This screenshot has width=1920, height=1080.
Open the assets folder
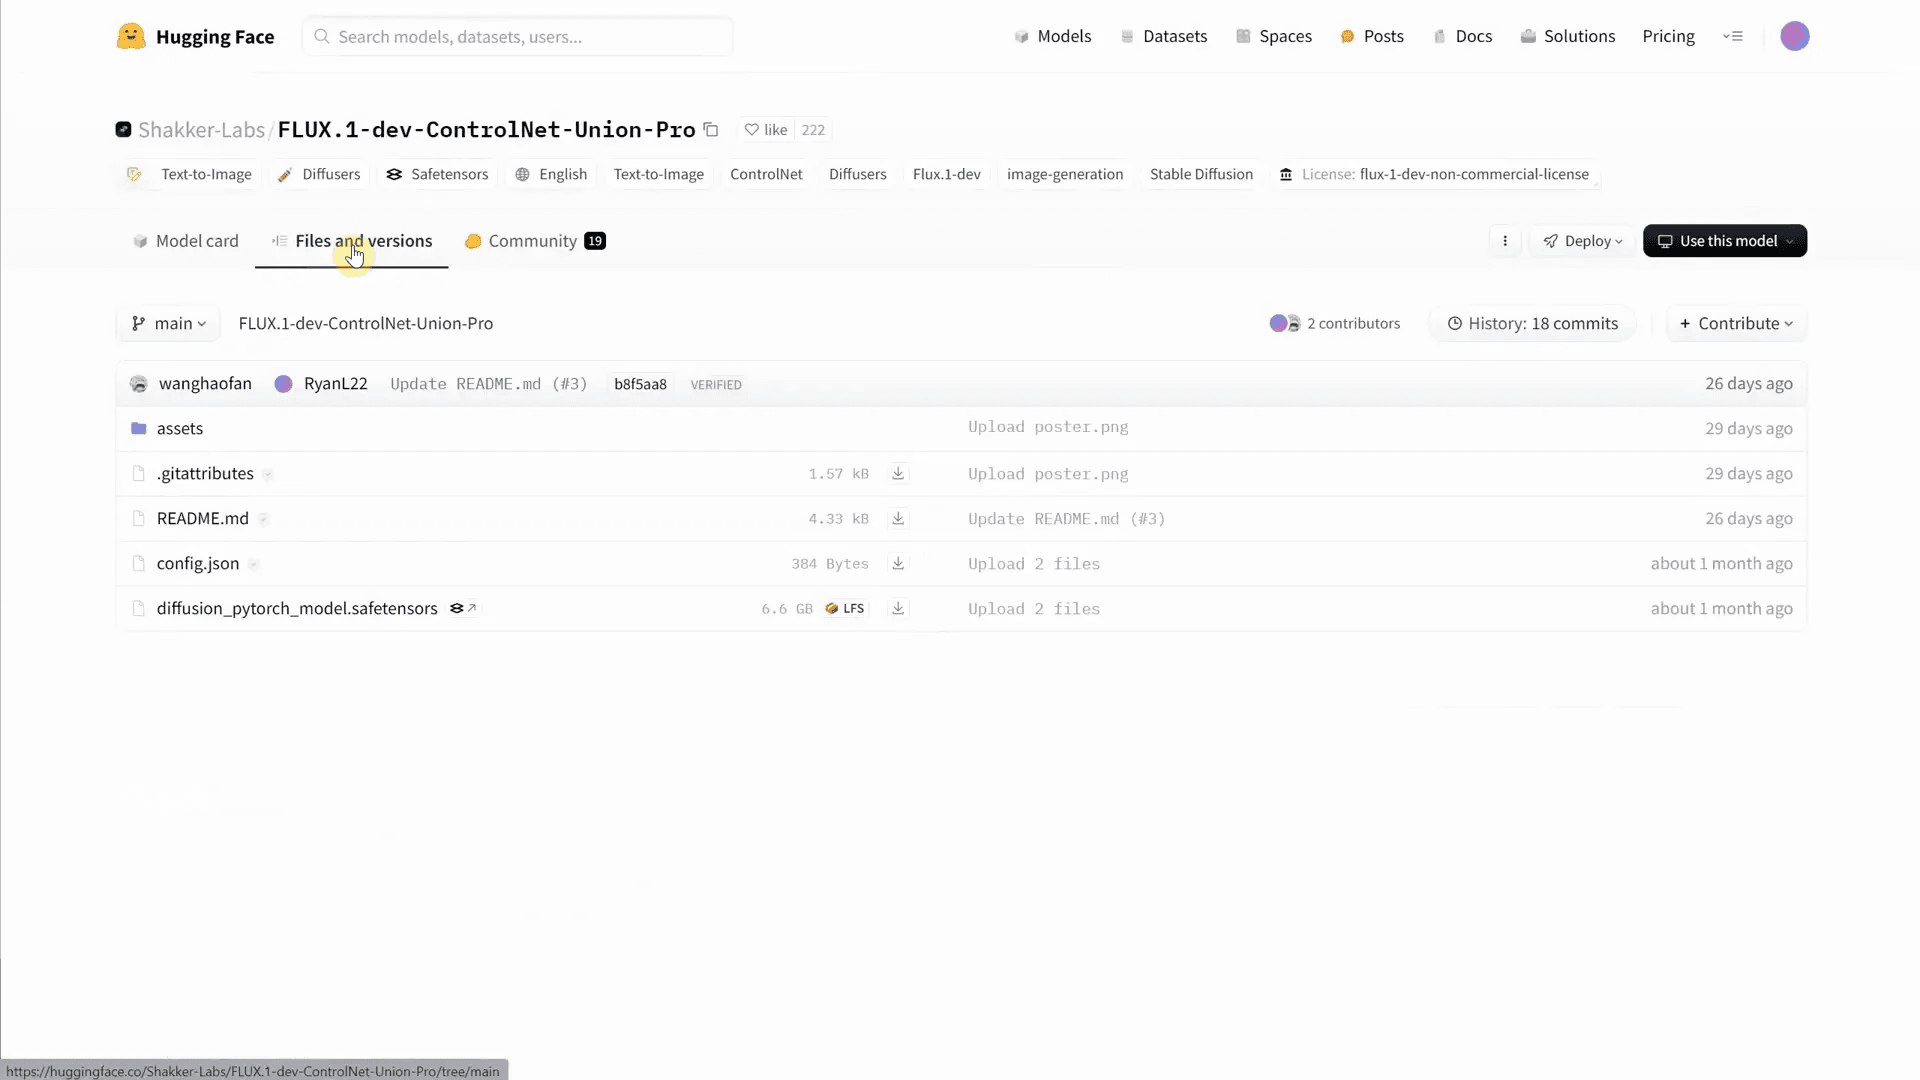180,429
